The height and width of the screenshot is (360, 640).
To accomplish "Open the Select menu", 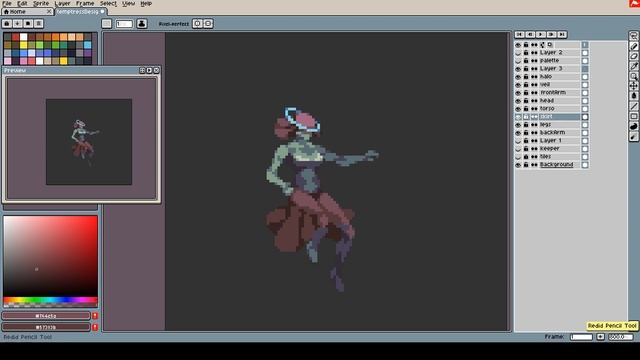I will 108,3.
